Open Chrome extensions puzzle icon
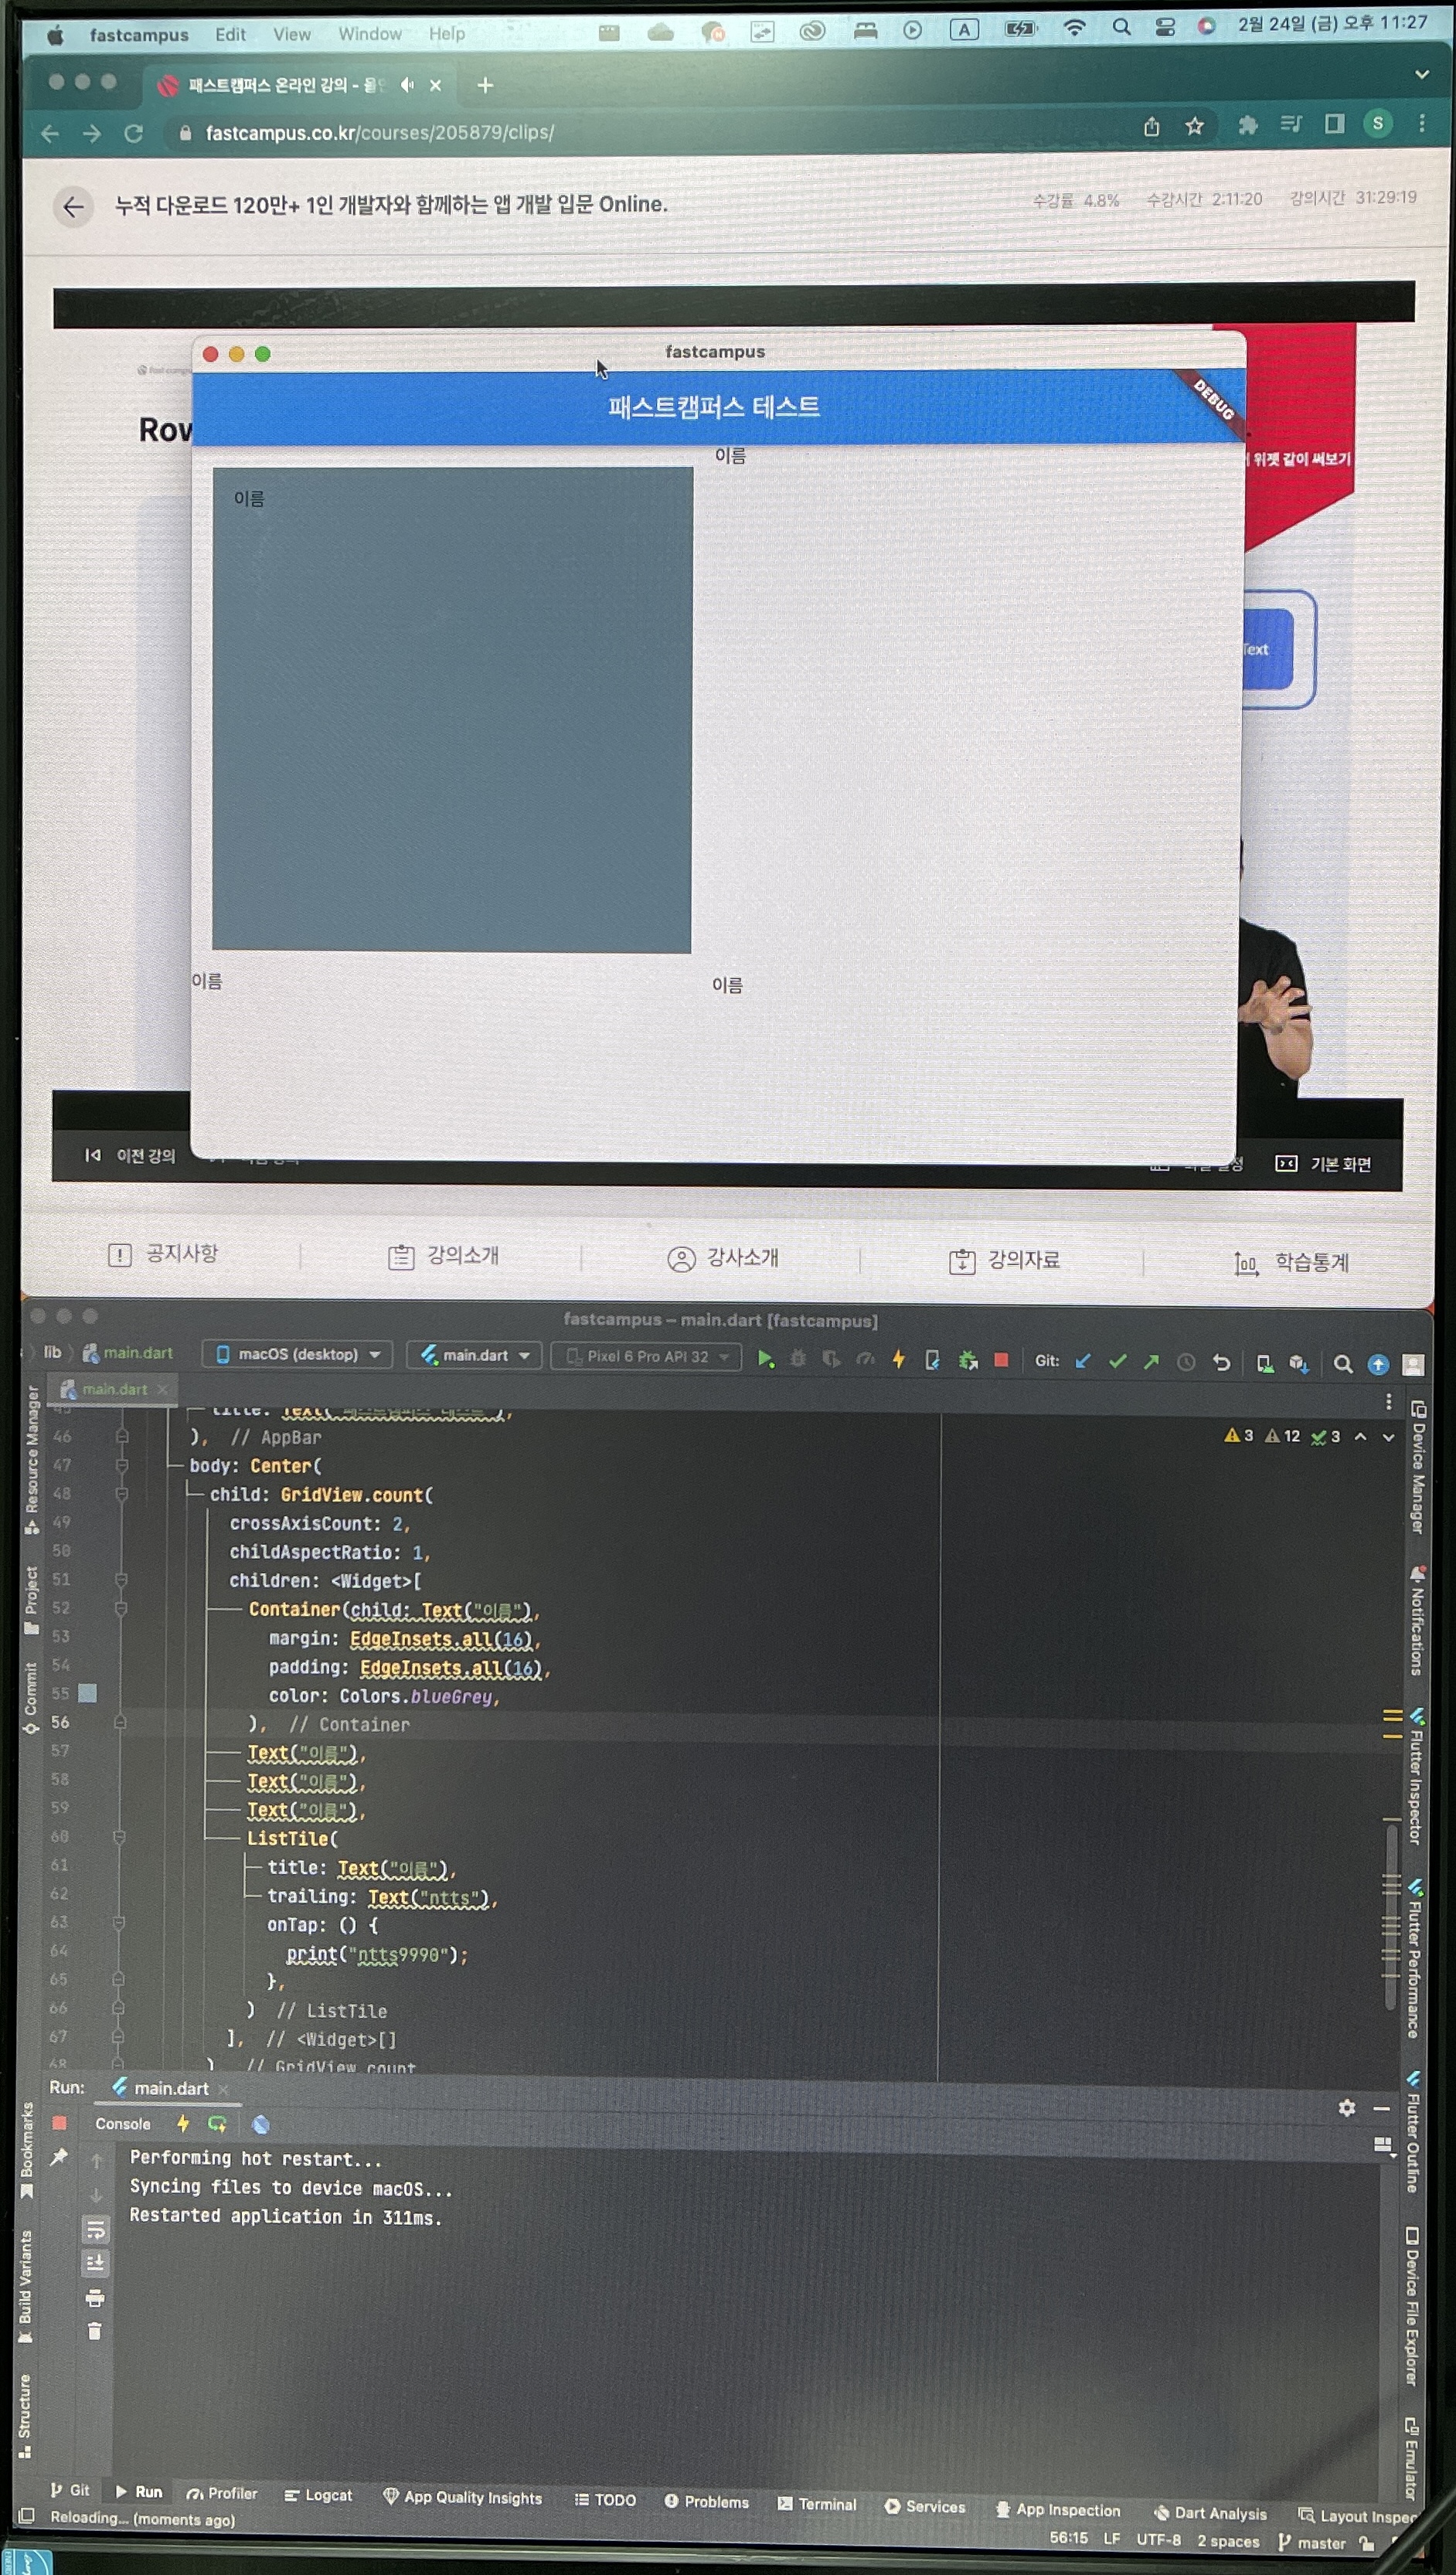 point(1247,125)
